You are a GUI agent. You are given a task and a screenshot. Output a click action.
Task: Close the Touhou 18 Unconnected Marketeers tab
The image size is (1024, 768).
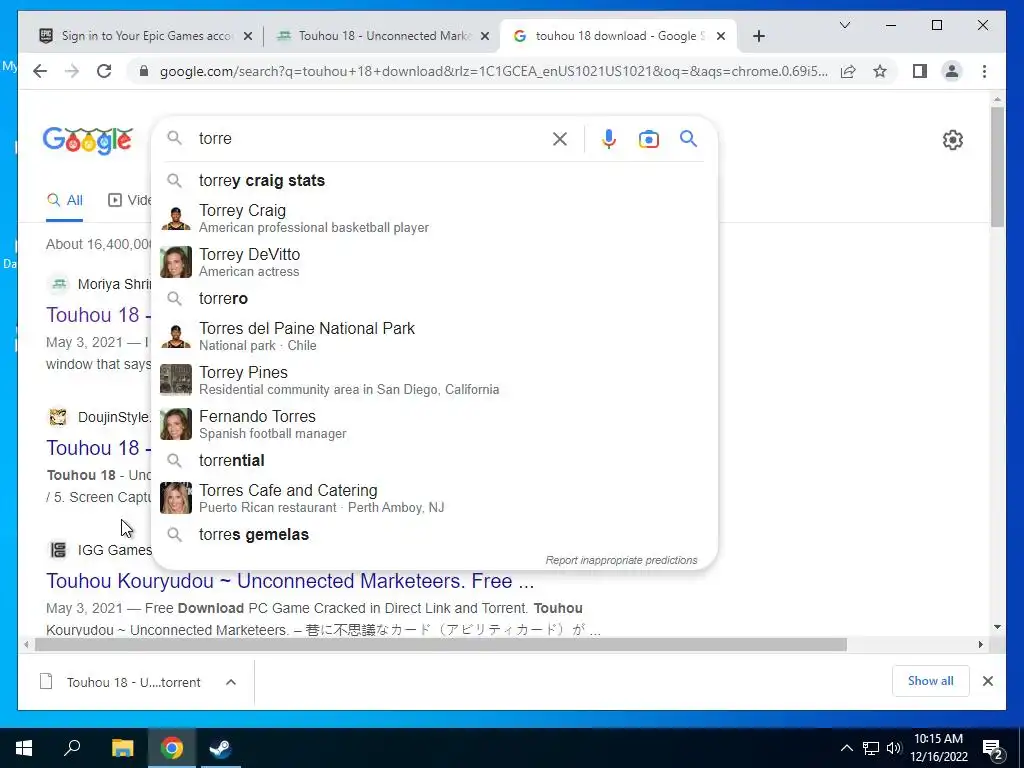coord(485,36)
